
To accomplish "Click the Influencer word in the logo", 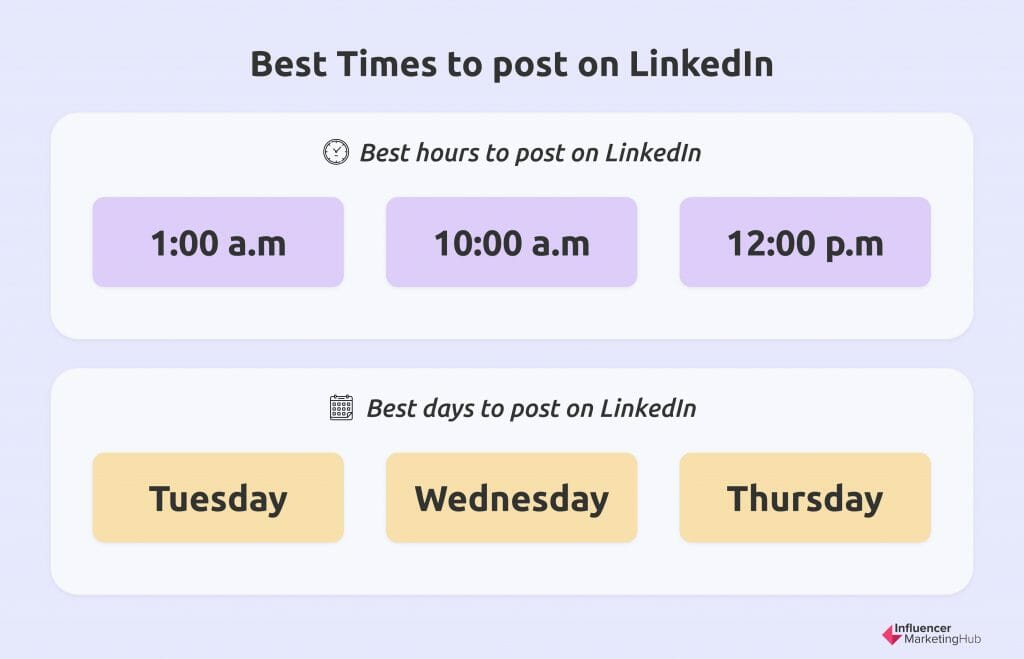I will click(923, 628).
